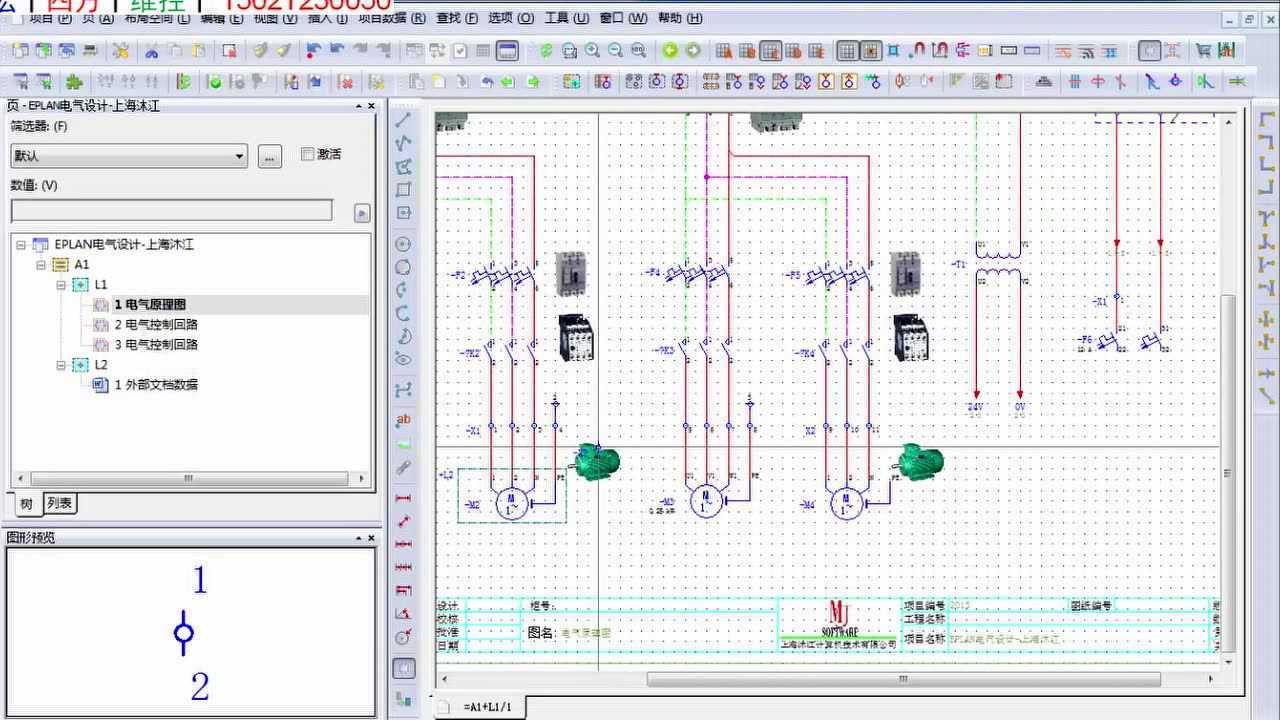Open the 默认 filter dropdown
Image resolution: width=1280 pixels, height=720 pixels.
pos(239,156)
